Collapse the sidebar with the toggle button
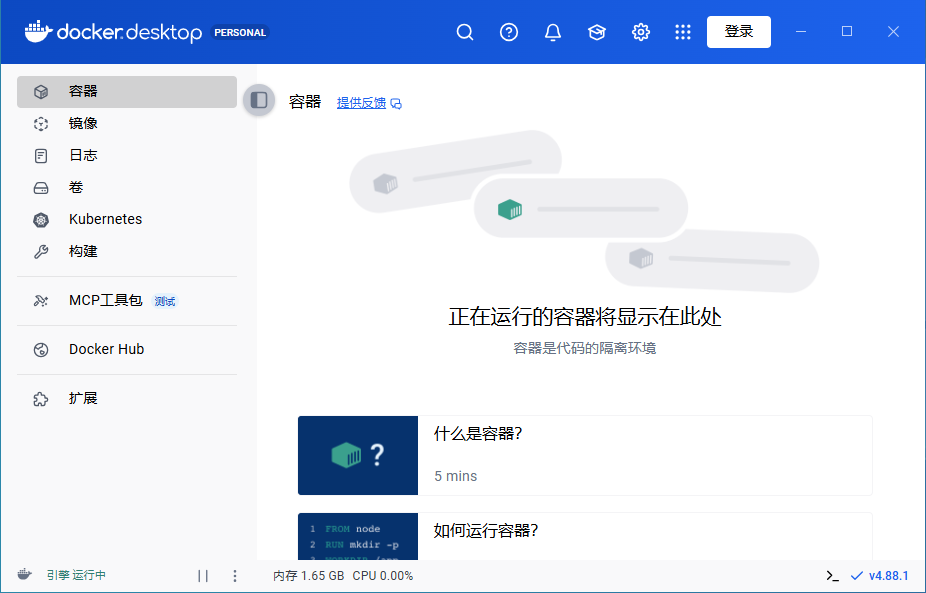 (259, 100)
